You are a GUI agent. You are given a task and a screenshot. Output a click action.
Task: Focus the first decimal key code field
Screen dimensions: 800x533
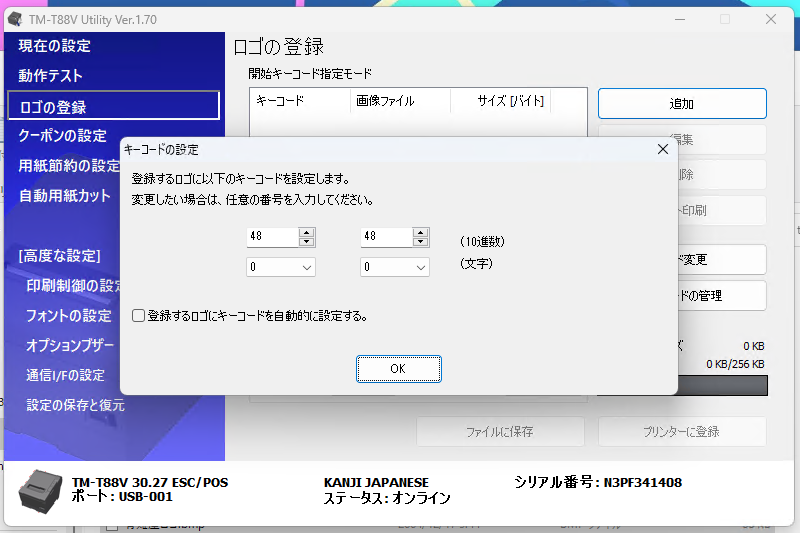[272, 237]
